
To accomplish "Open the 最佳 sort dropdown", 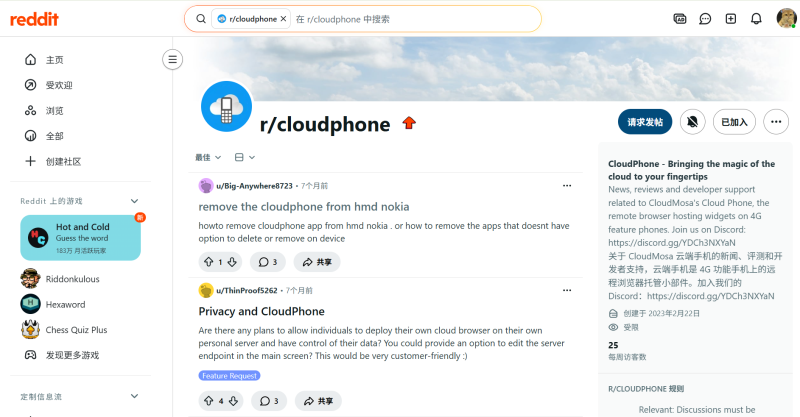I will [208, 157].
